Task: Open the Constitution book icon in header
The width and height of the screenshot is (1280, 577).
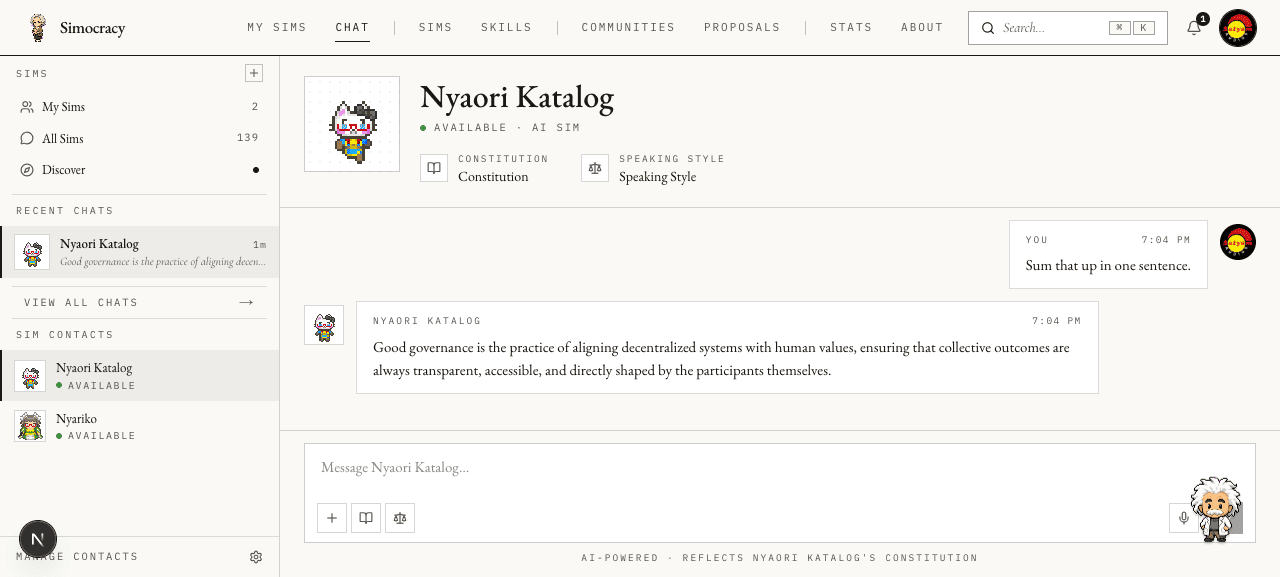Action: point(434,168)
